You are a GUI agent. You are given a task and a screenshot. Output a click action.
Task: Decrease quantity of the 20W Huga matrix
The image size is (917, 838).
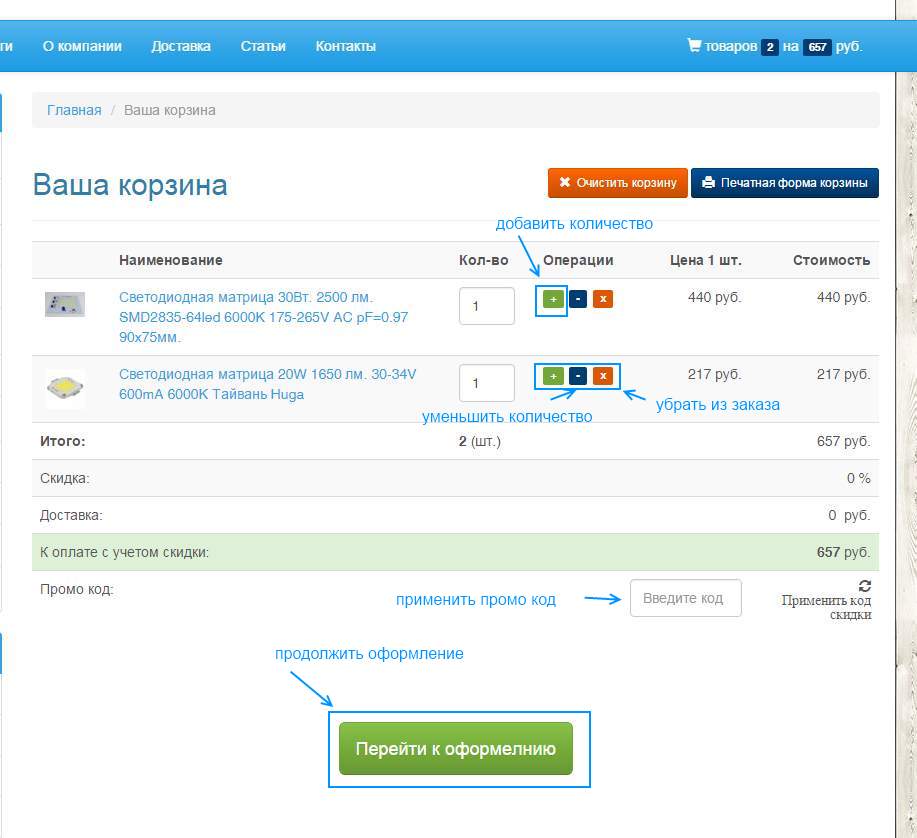coord(578,375)
